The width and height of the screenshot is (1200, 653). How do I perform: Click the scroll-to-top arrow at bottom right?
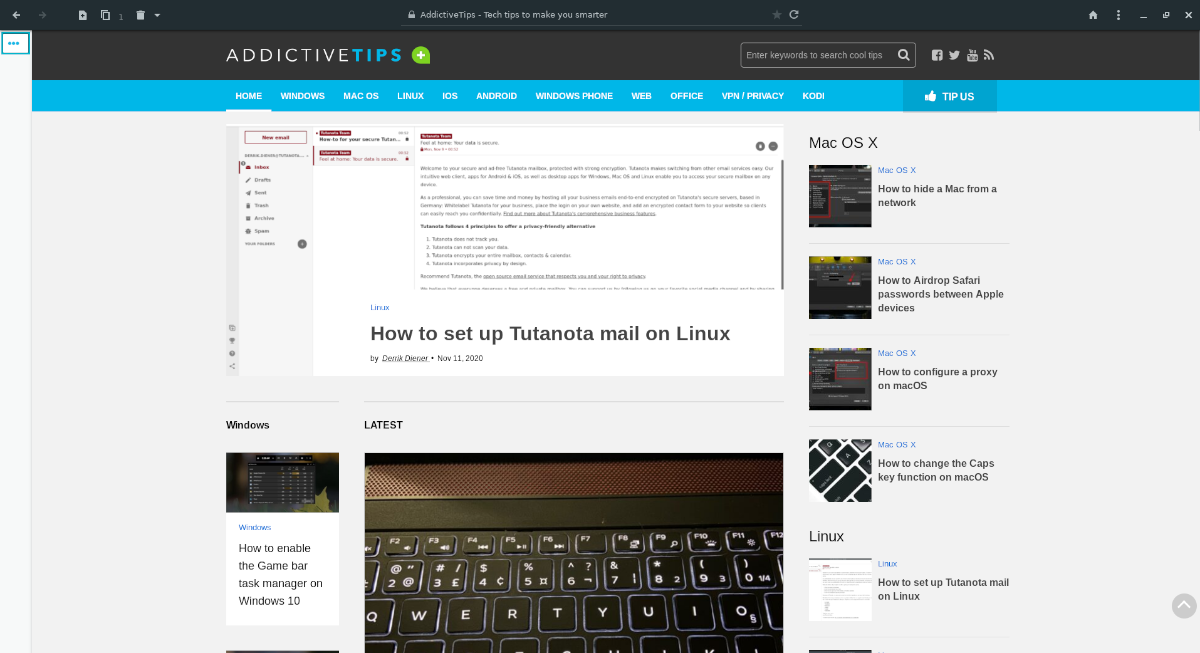(1184, 606)
